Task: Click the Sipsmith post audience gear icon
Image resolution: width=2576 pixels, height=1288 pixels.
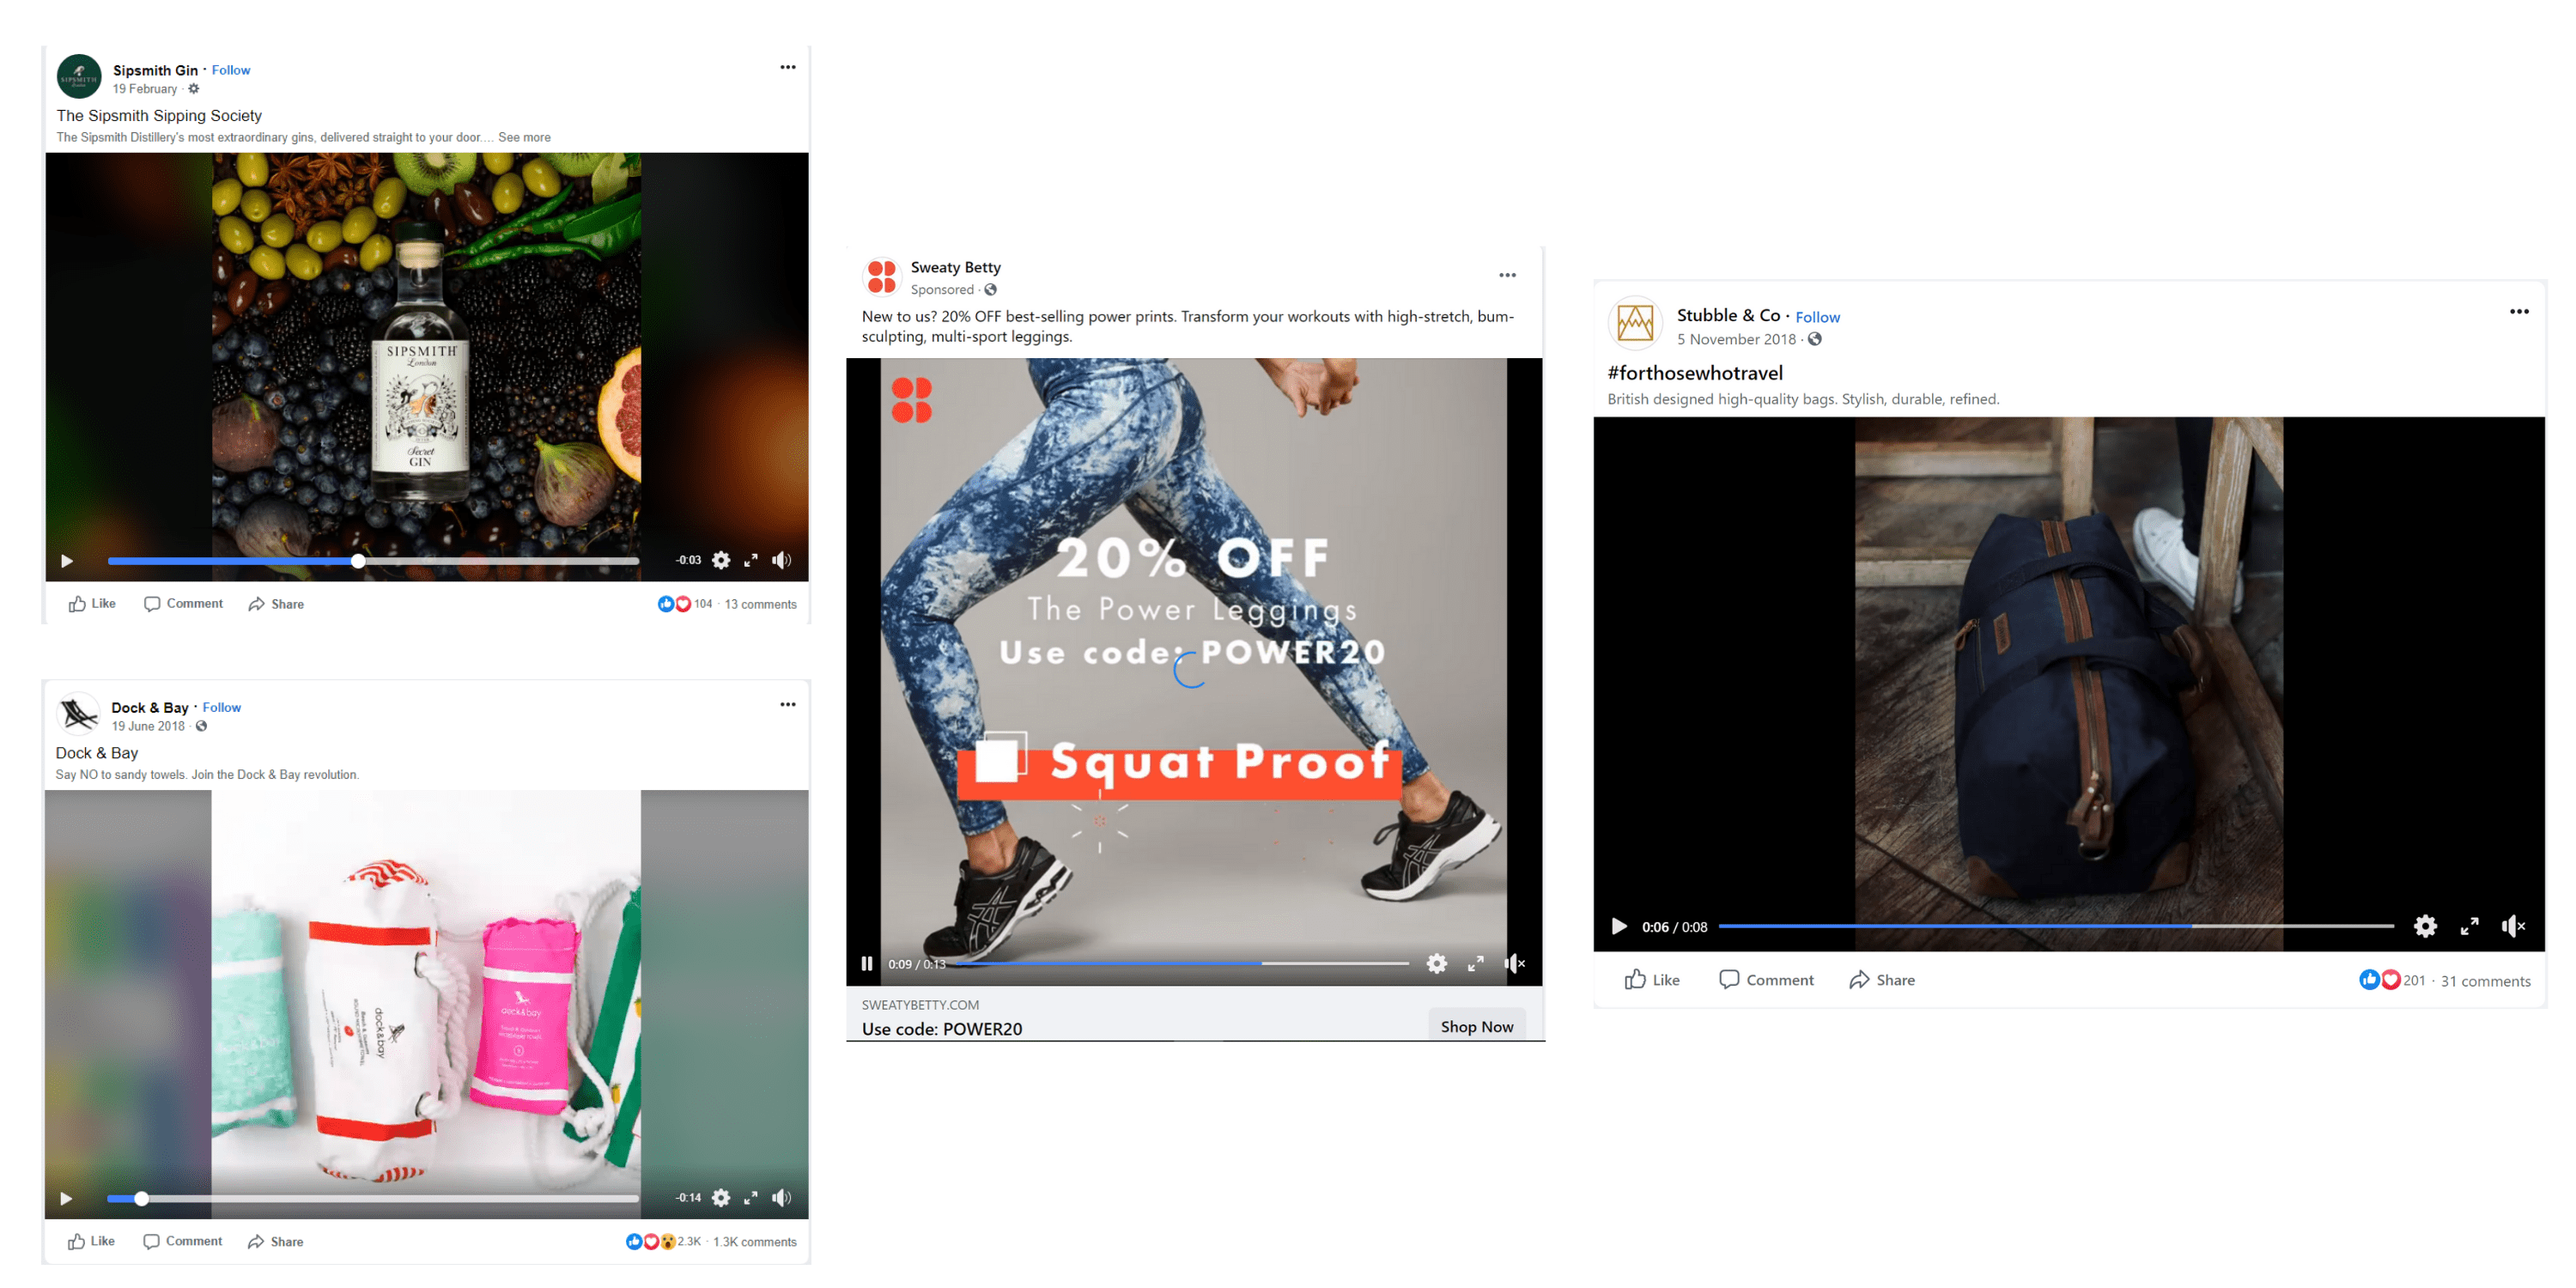Action: [194, 89]
